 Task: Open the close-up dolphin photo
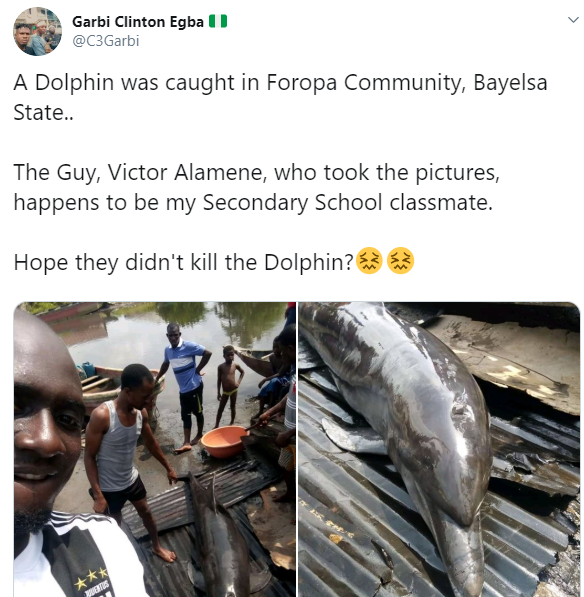pyautogui.click(x=439, y=449)
